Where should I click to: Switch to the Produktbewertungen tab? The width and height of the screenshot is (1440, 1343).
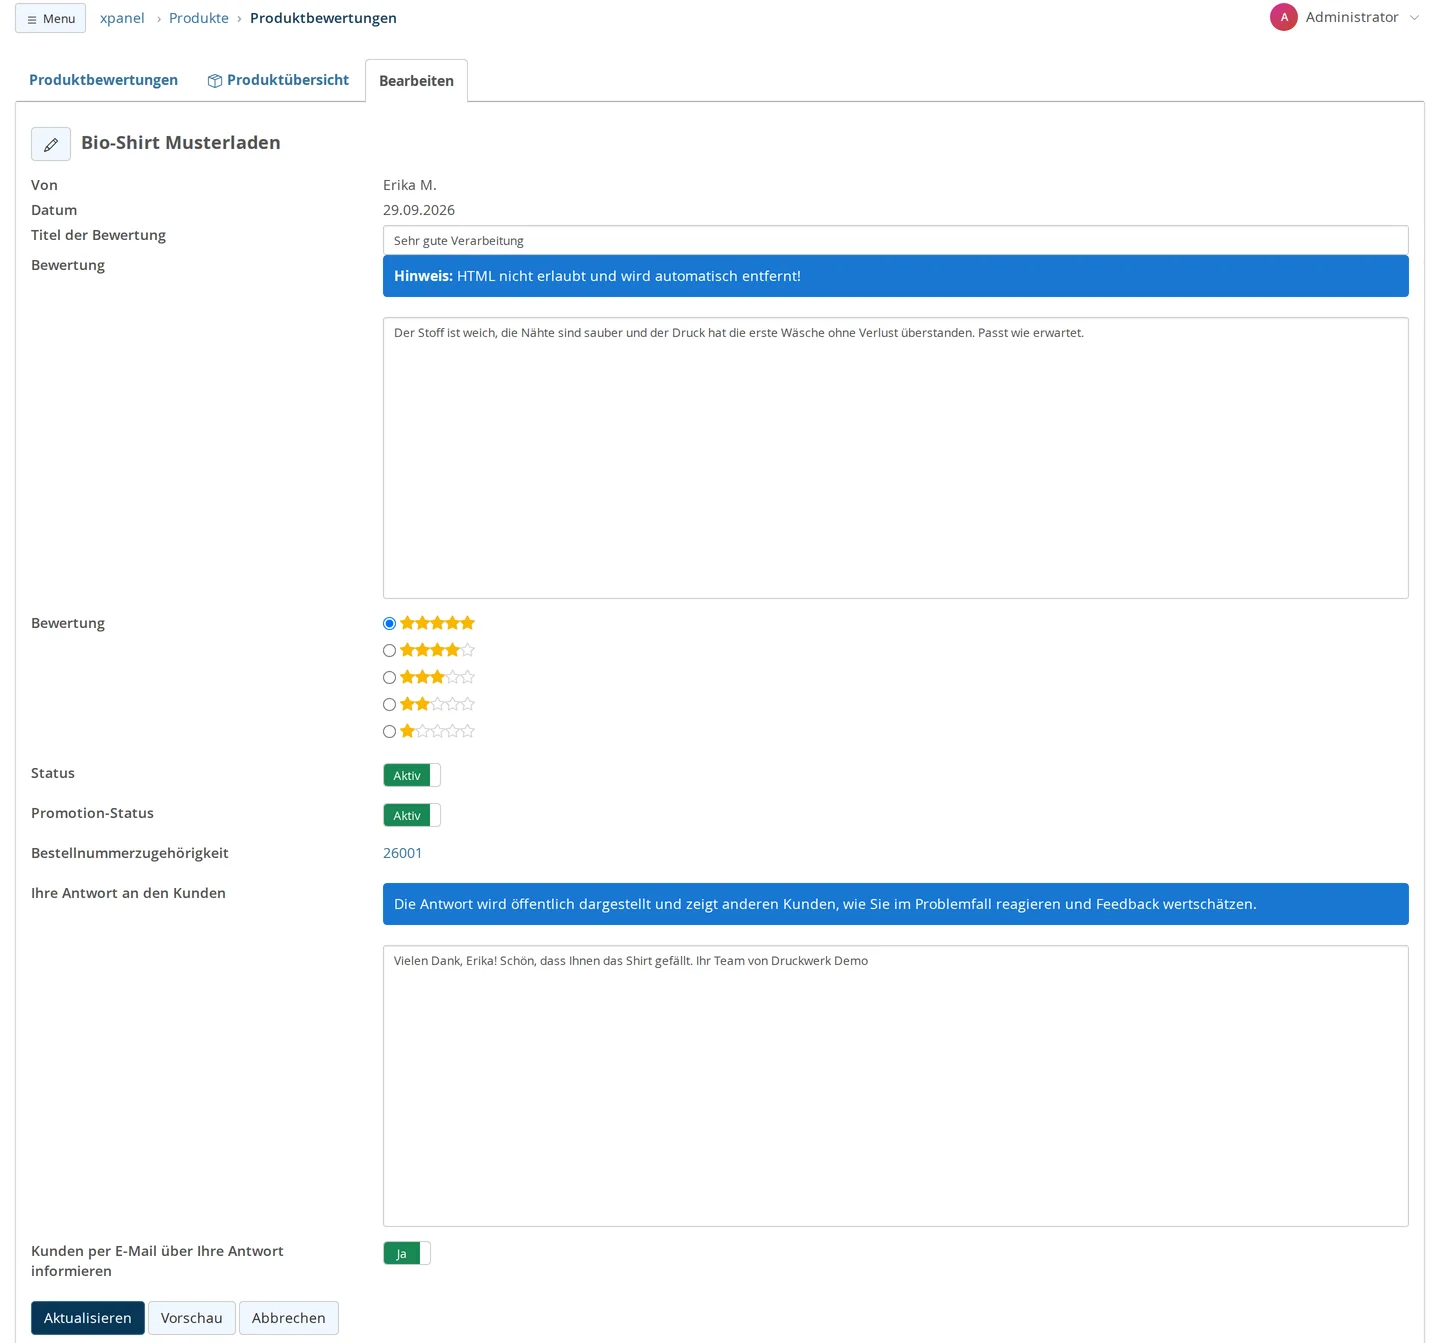[x=103, y=80]
